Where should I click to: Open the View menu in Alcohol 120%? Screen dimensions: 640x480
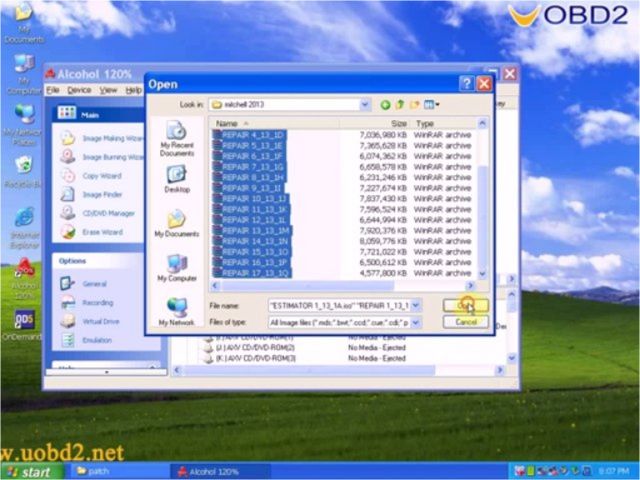(x=107, y=90)
